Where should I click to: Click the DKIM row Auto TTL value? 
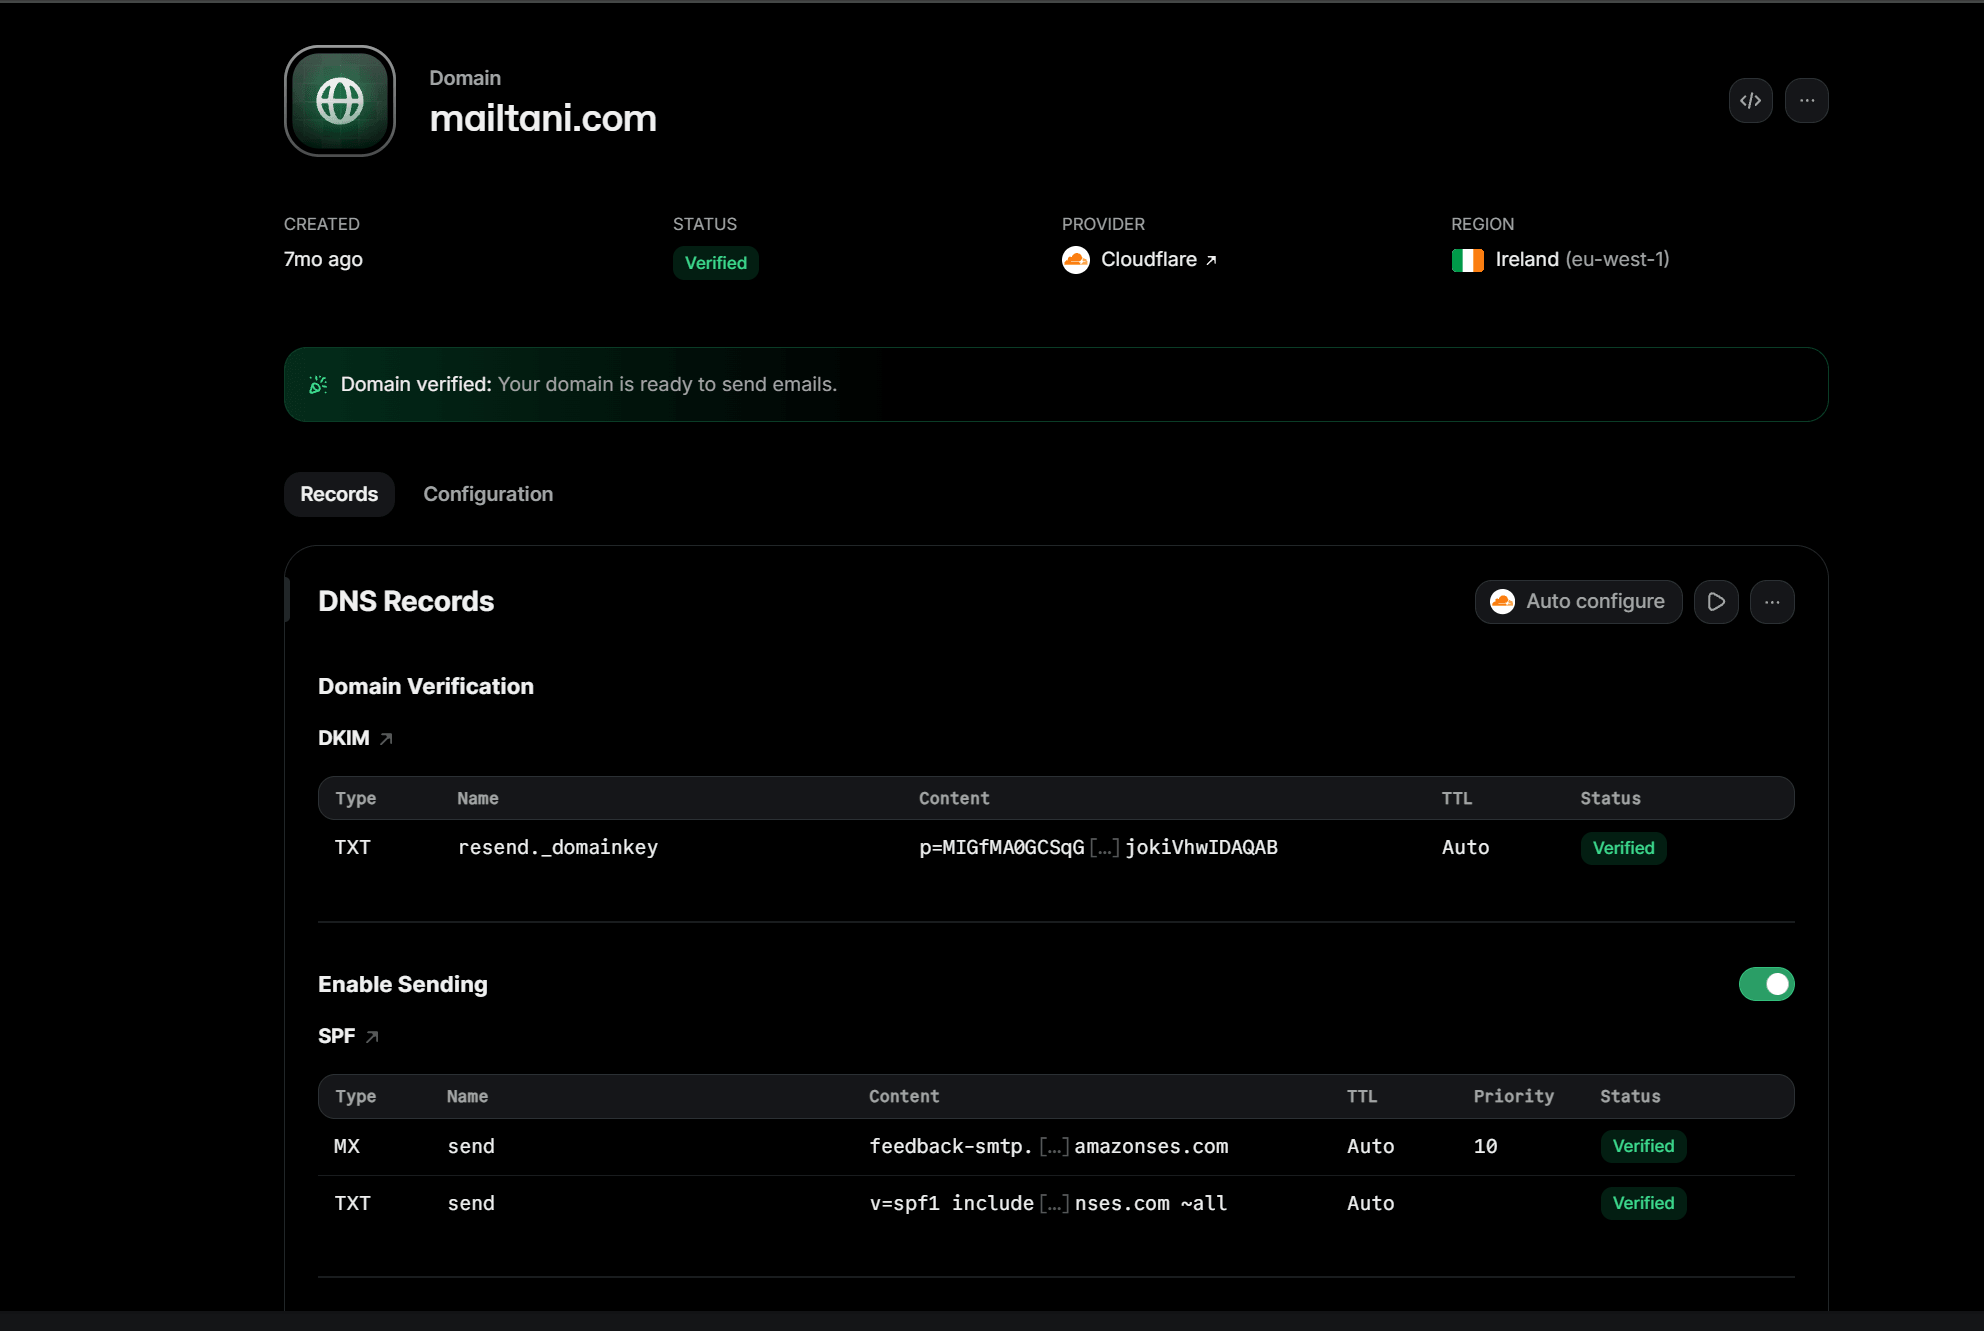click(1465, 848)
